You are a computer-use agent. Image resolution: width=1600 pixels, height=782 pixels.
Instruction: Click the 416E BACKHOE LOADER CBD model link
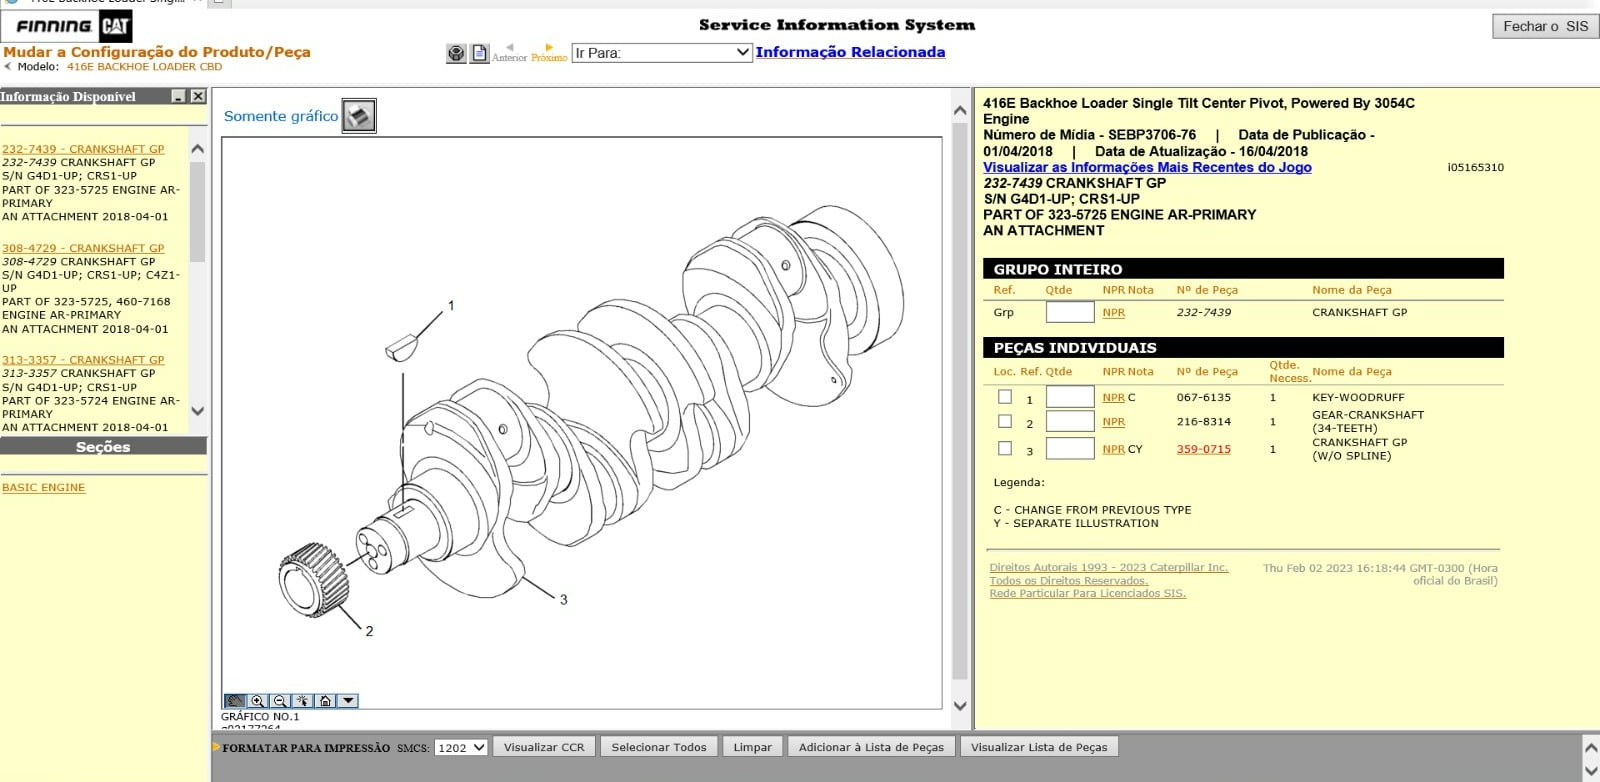[144, 67]
